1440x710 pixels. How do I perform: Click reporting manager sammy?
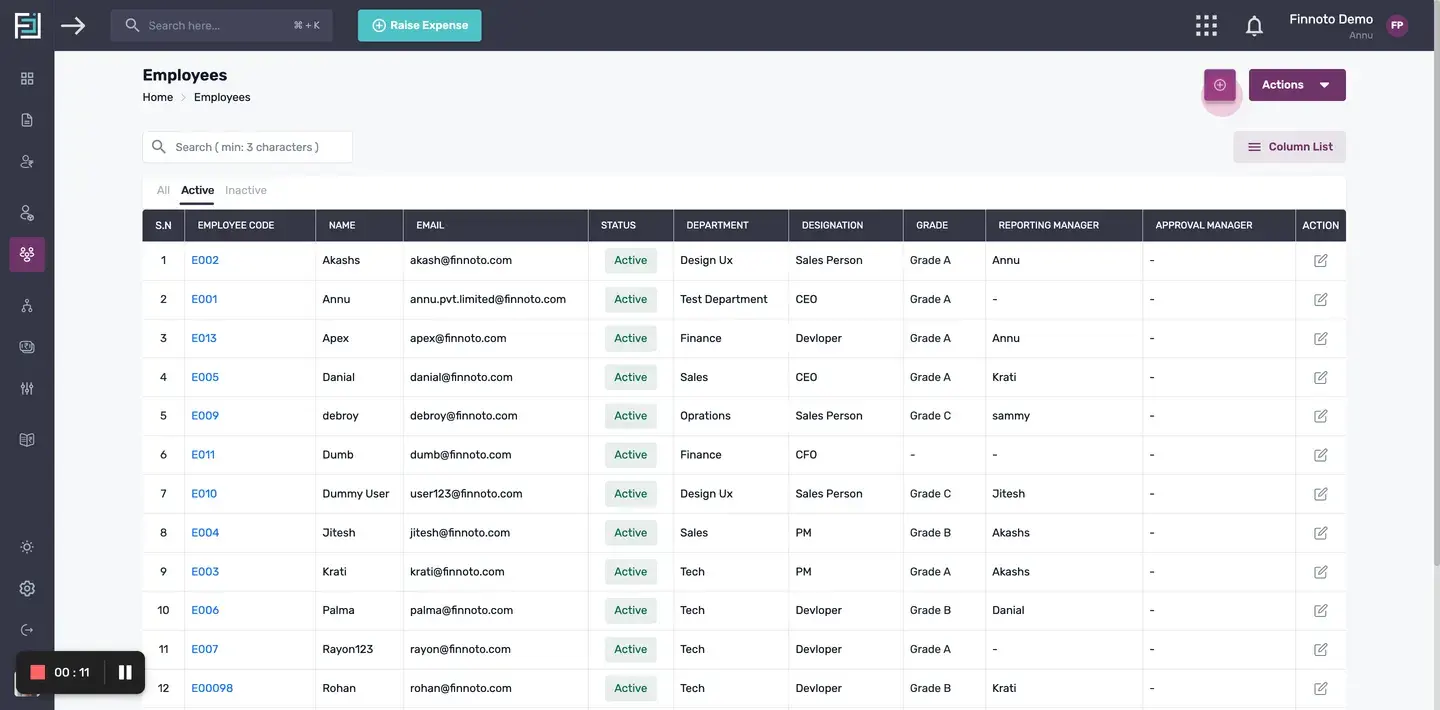point(1011,416)
